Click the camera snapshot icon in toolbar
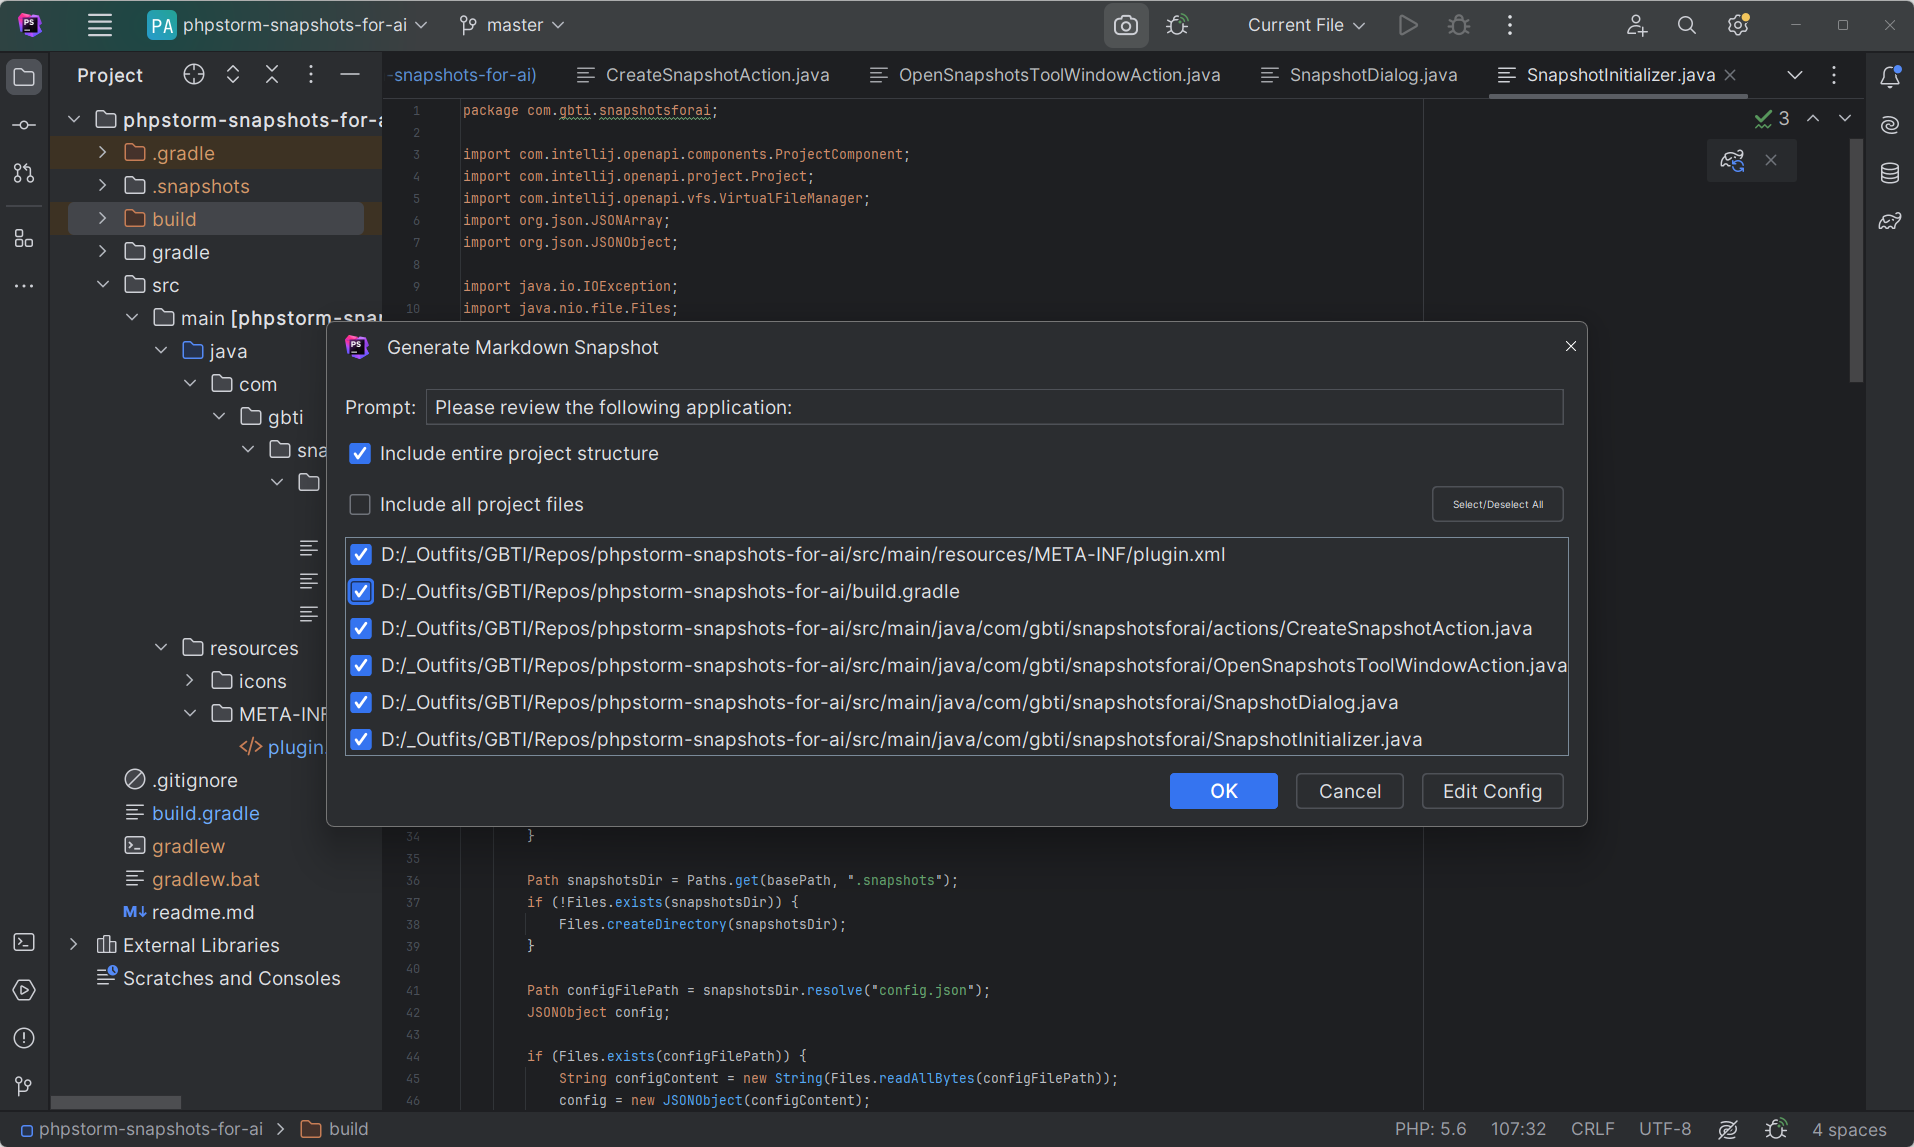The width and height of the screenshot is (1914, 1147). pyautogui.click(x=1125, y=26)
